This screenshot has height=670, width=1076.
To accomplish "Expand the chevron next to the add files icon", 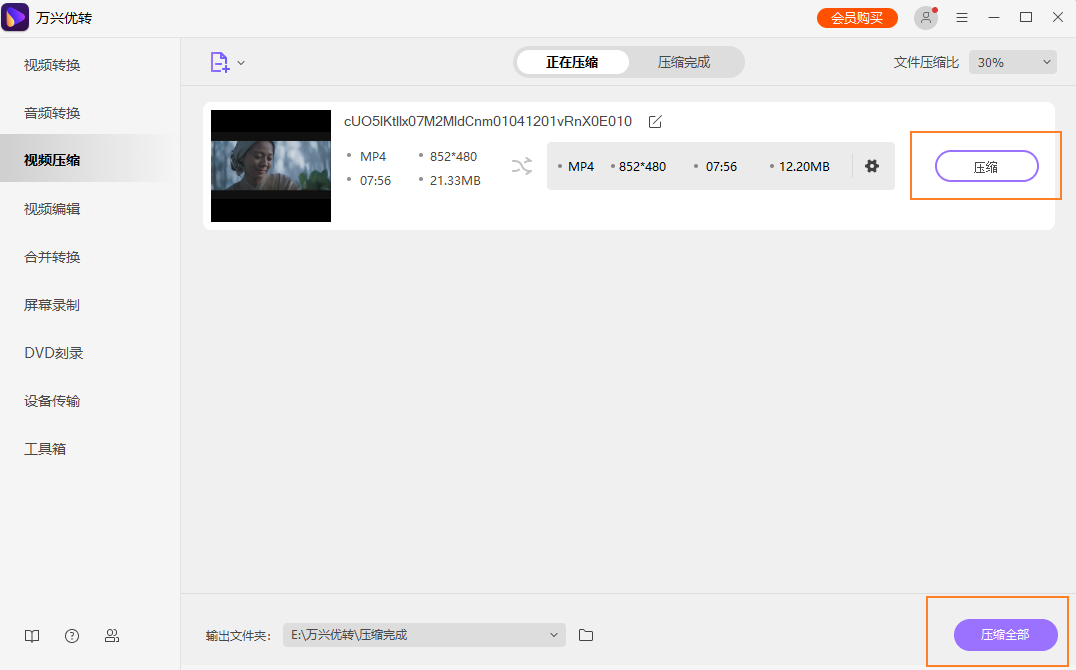I will [240, 61].
